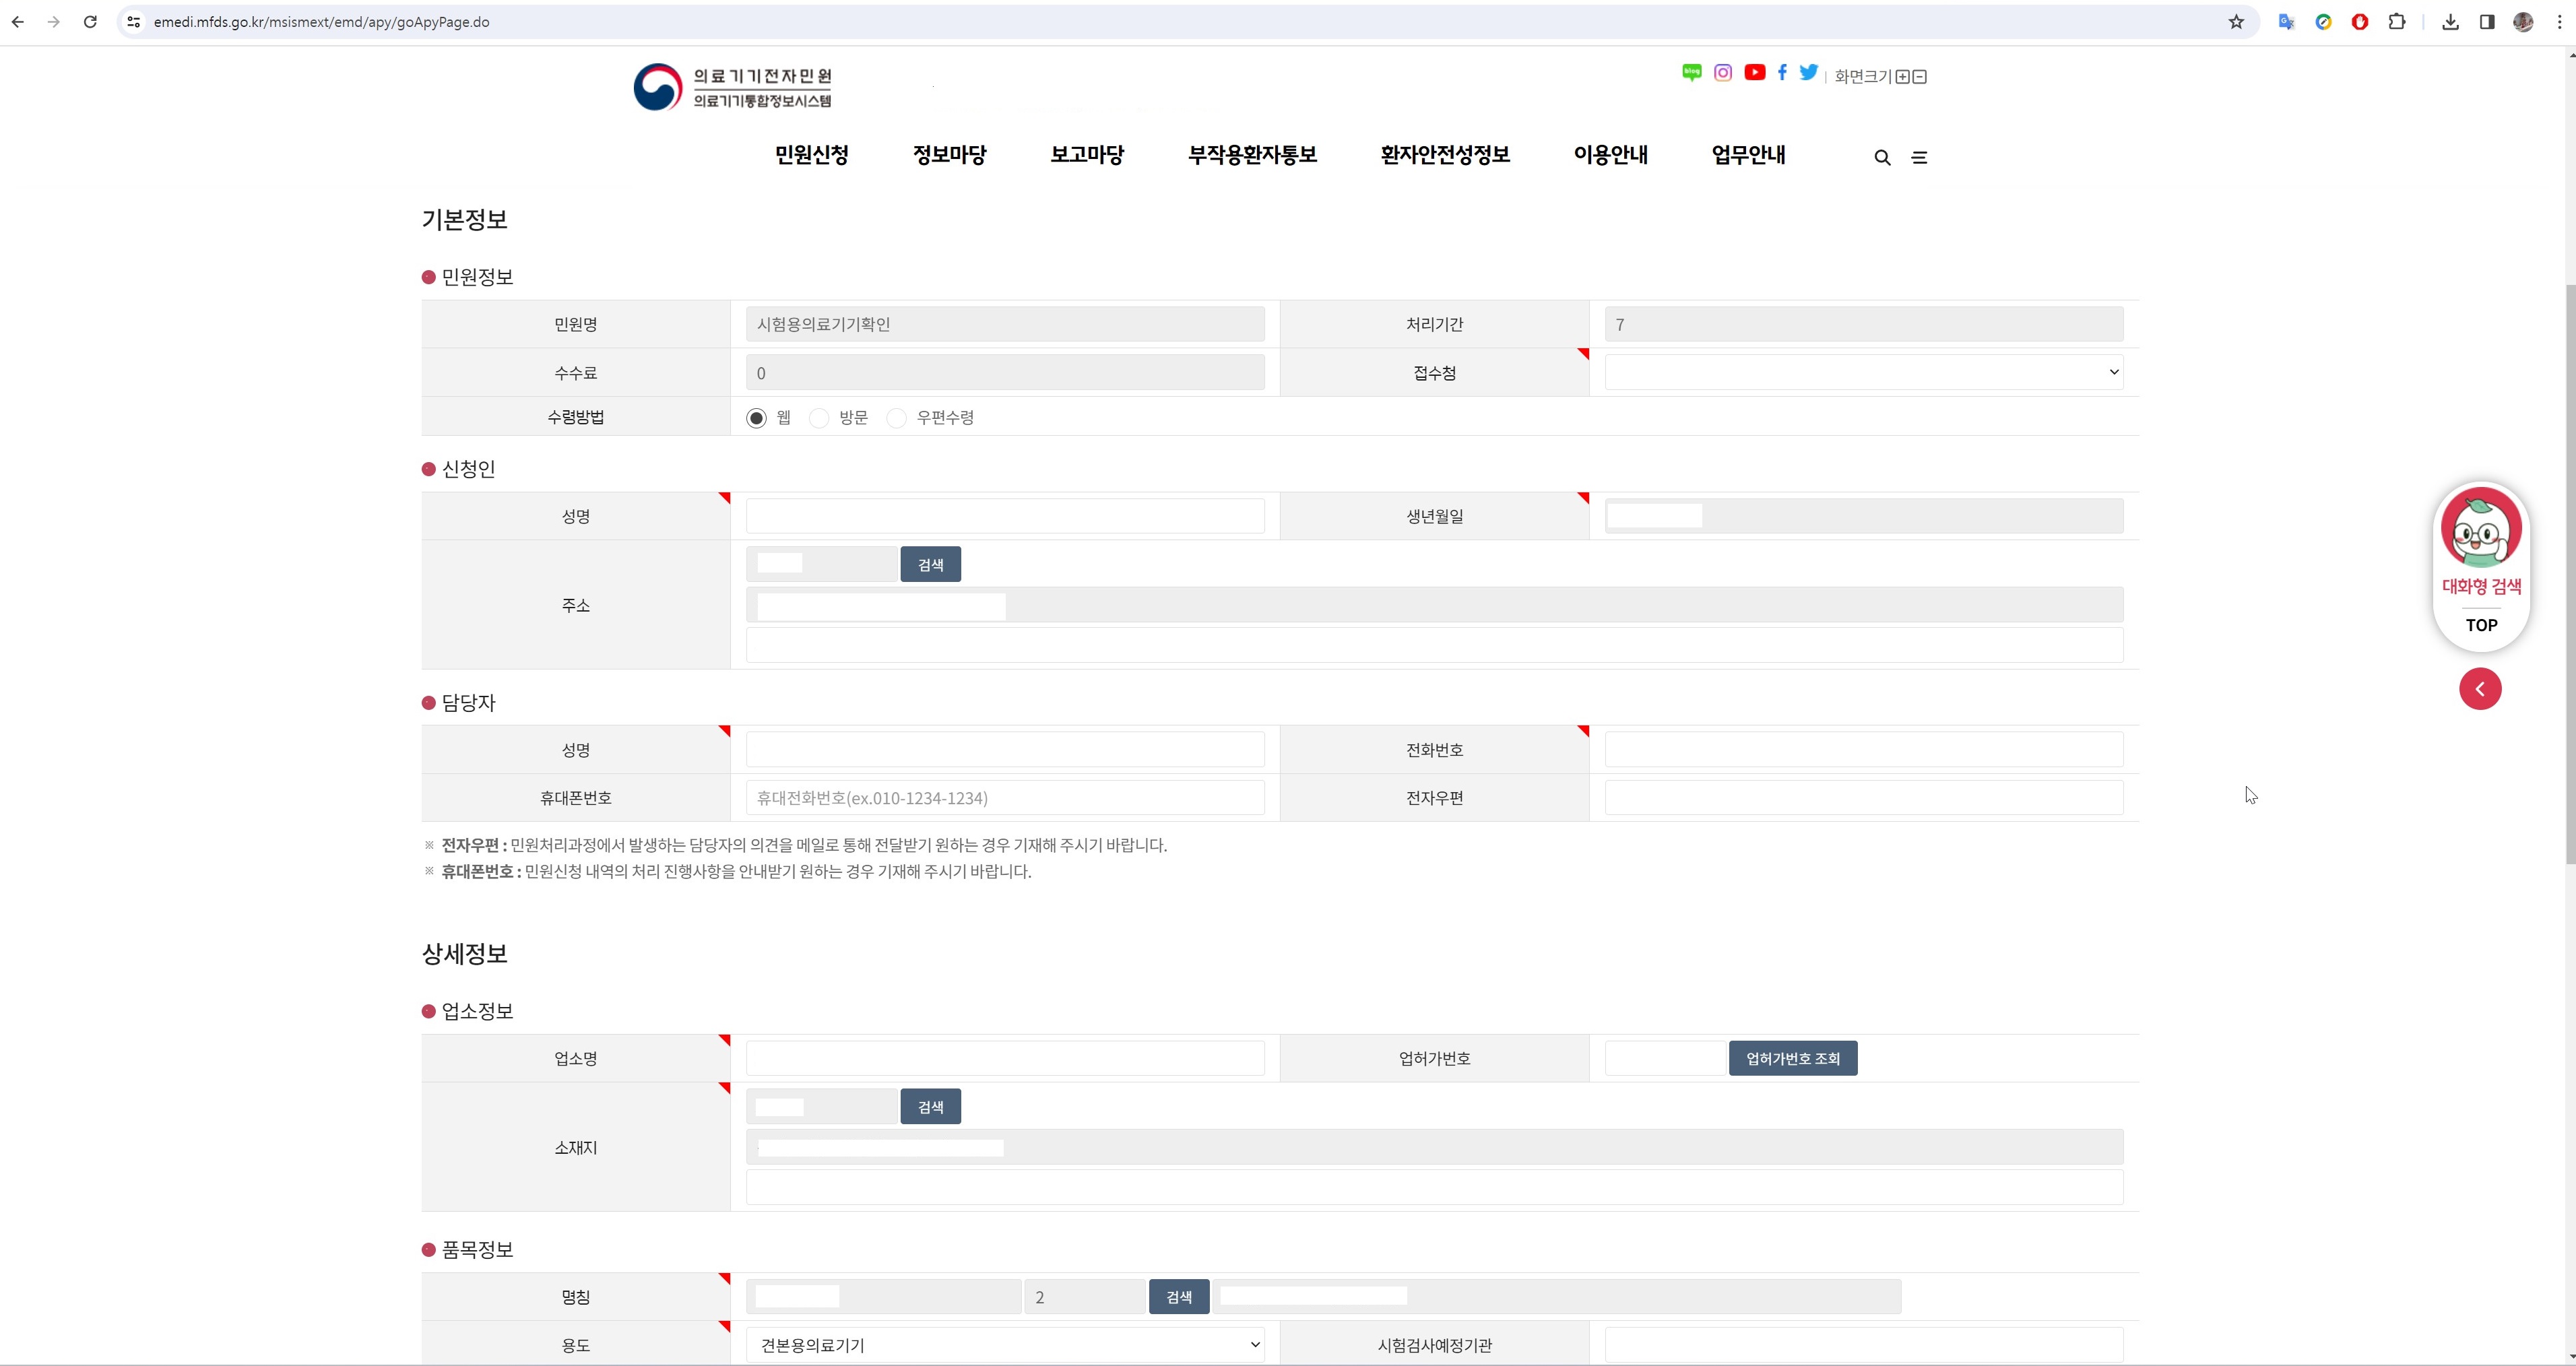This screenshot has width=2576, height=1366.
Task: Open the Facebook icon link
Action: tap(1782, 73)
